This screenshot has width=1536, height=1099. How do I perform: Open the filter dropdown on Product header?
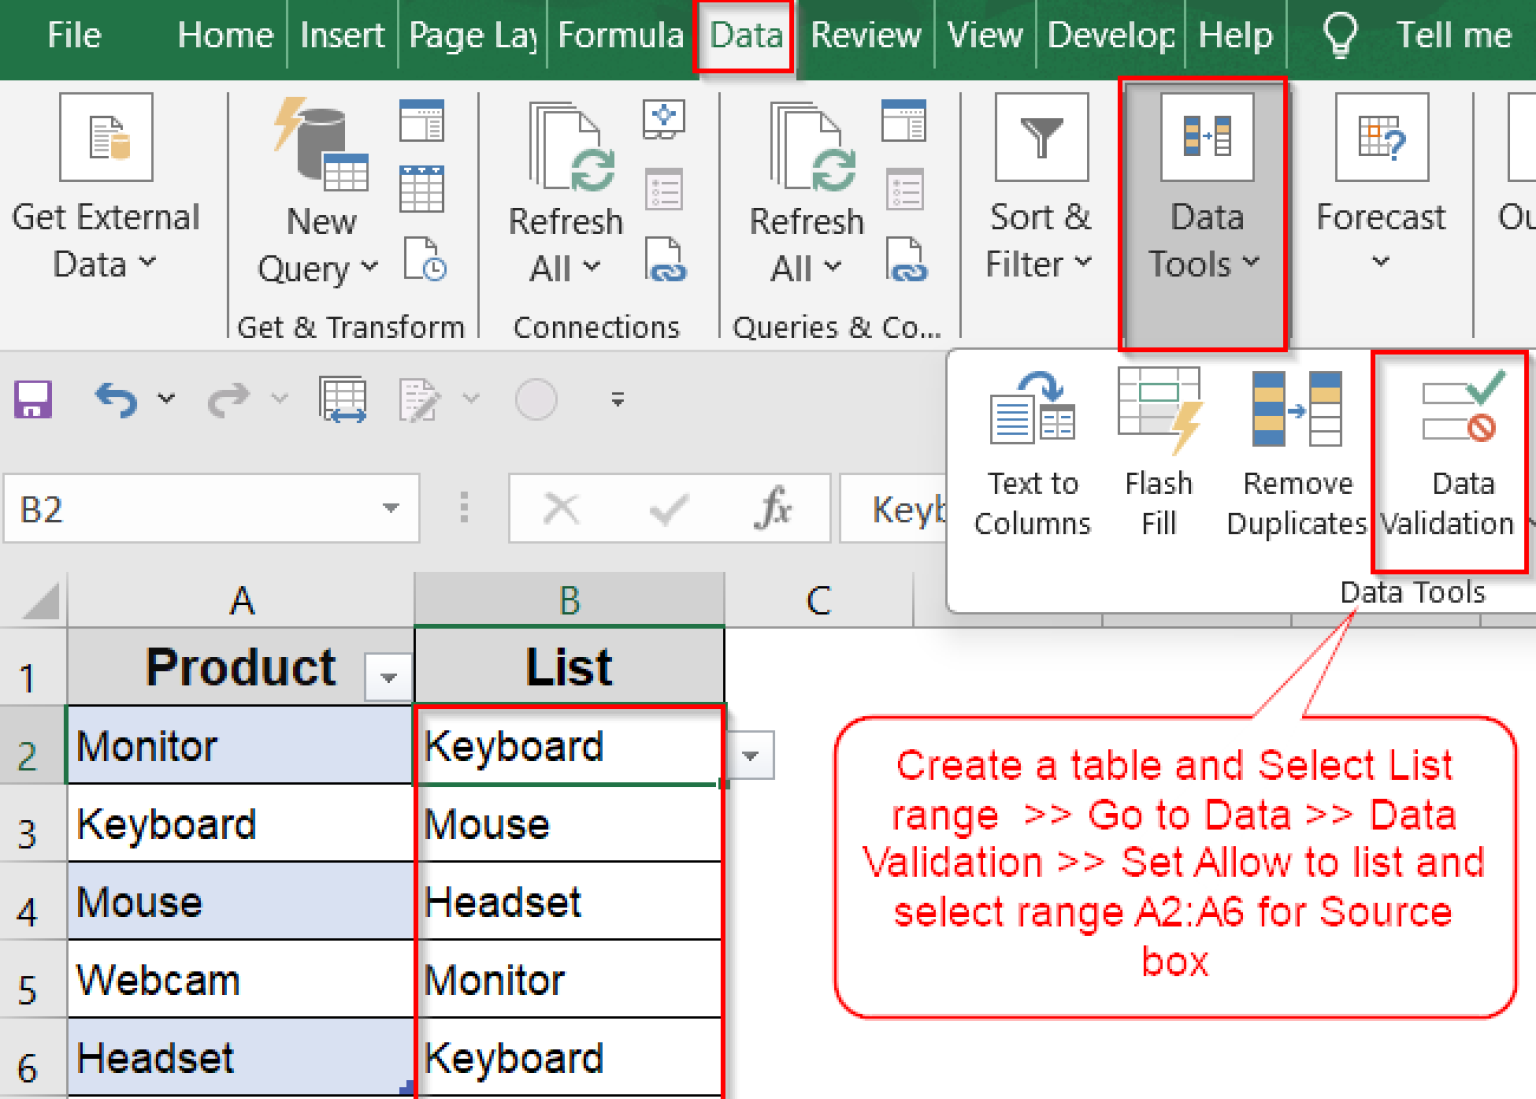388,677
